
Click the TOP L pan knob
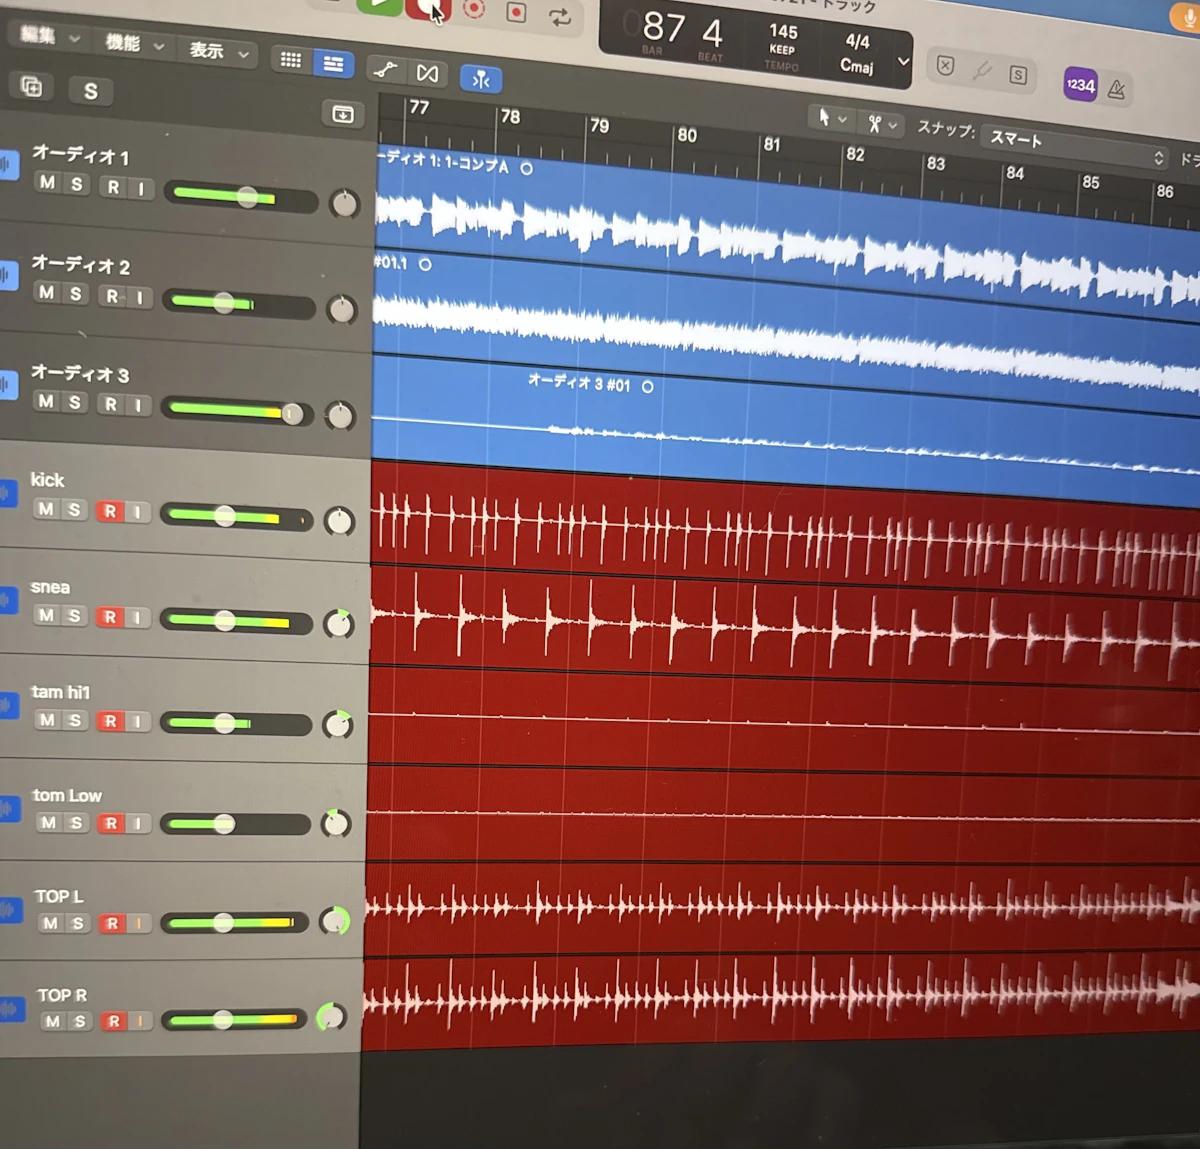tap(334, 921)
